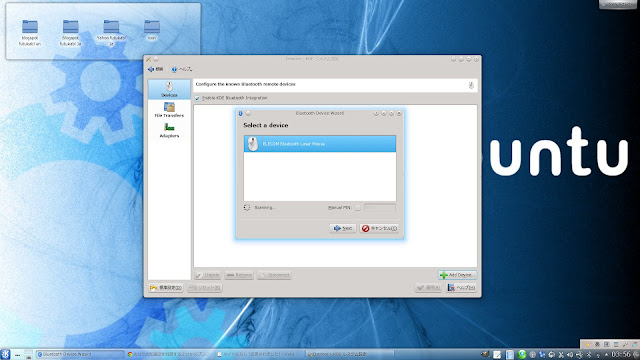Open the File Transfers section
640x360 pixels.
click(169, 110)
